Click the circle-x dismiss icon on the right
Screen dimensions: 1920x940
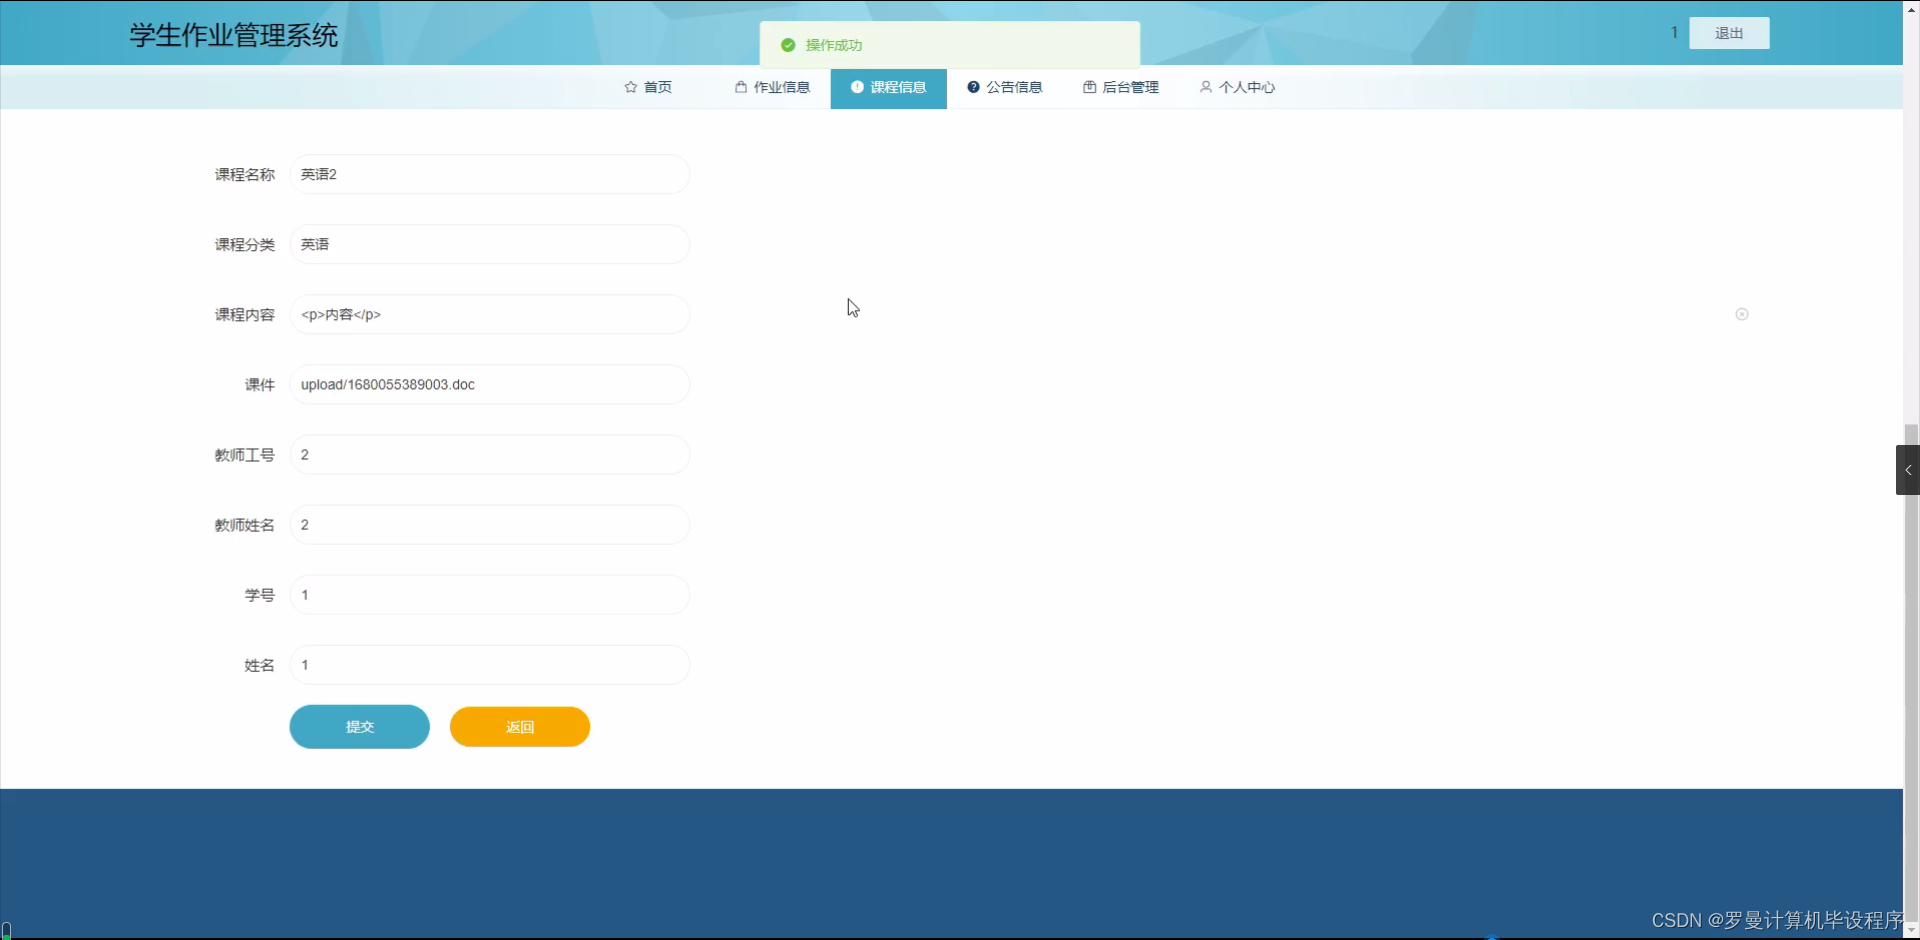[x=1742, y=314]
